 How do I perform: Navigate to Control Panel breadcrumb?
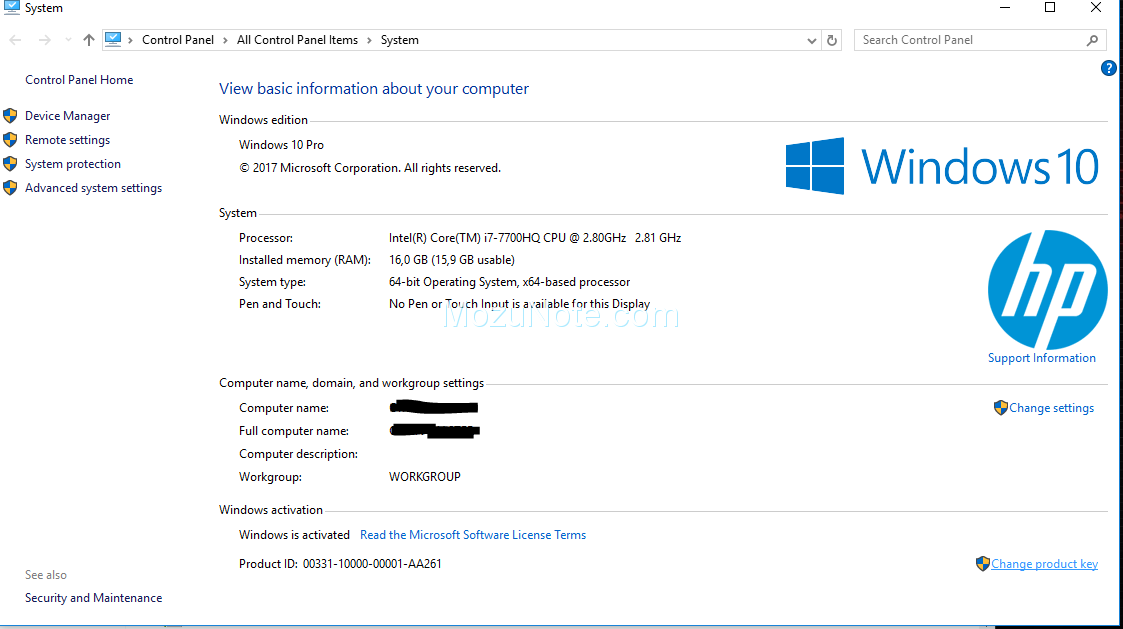point(178,40)
